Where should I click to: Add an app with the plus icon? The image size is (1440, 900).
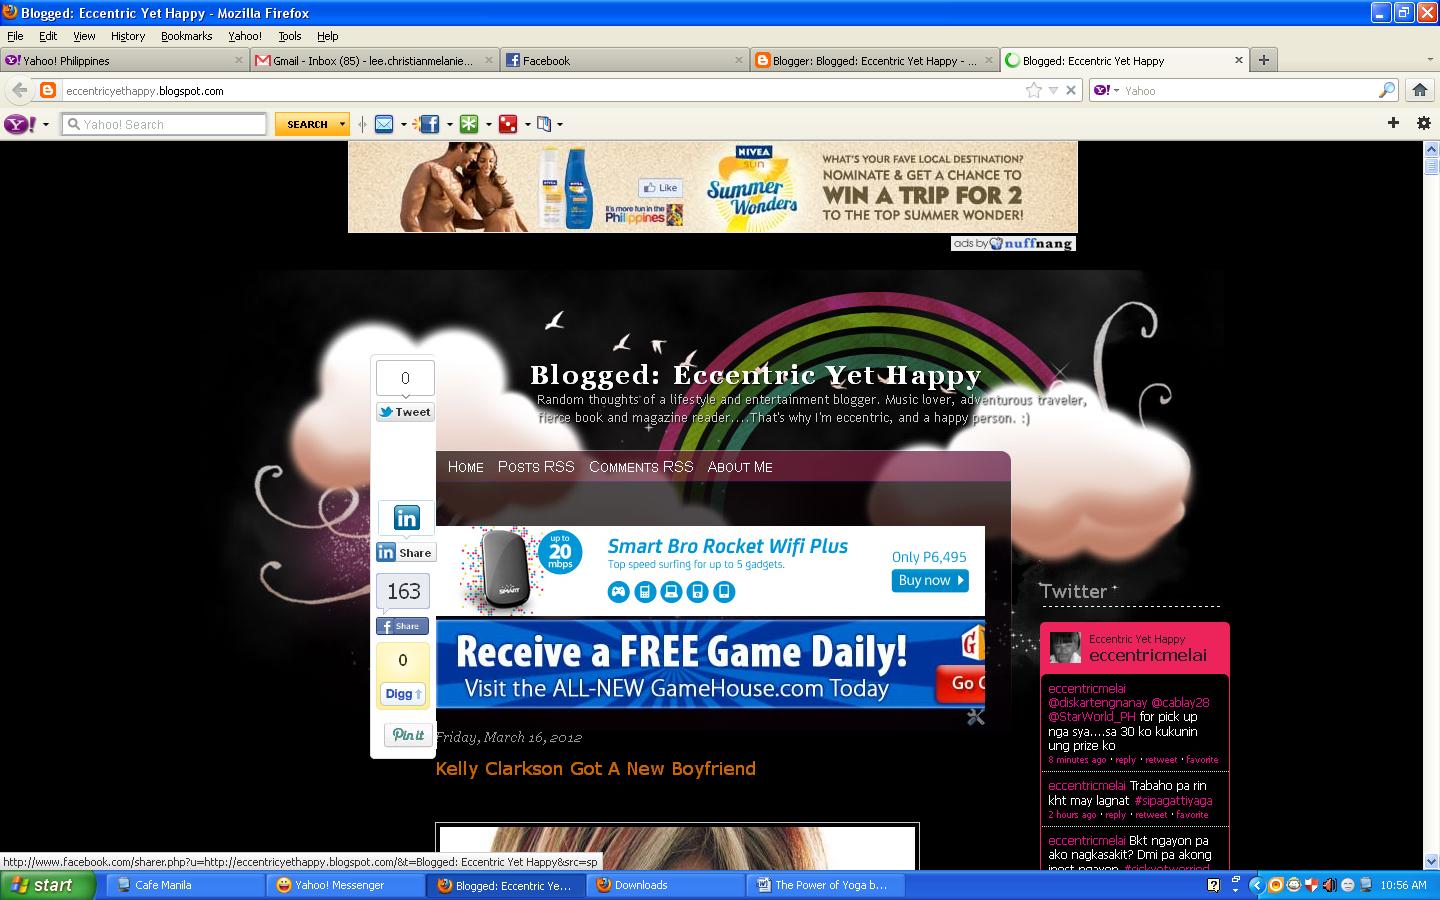click(x=1393, y=123)
